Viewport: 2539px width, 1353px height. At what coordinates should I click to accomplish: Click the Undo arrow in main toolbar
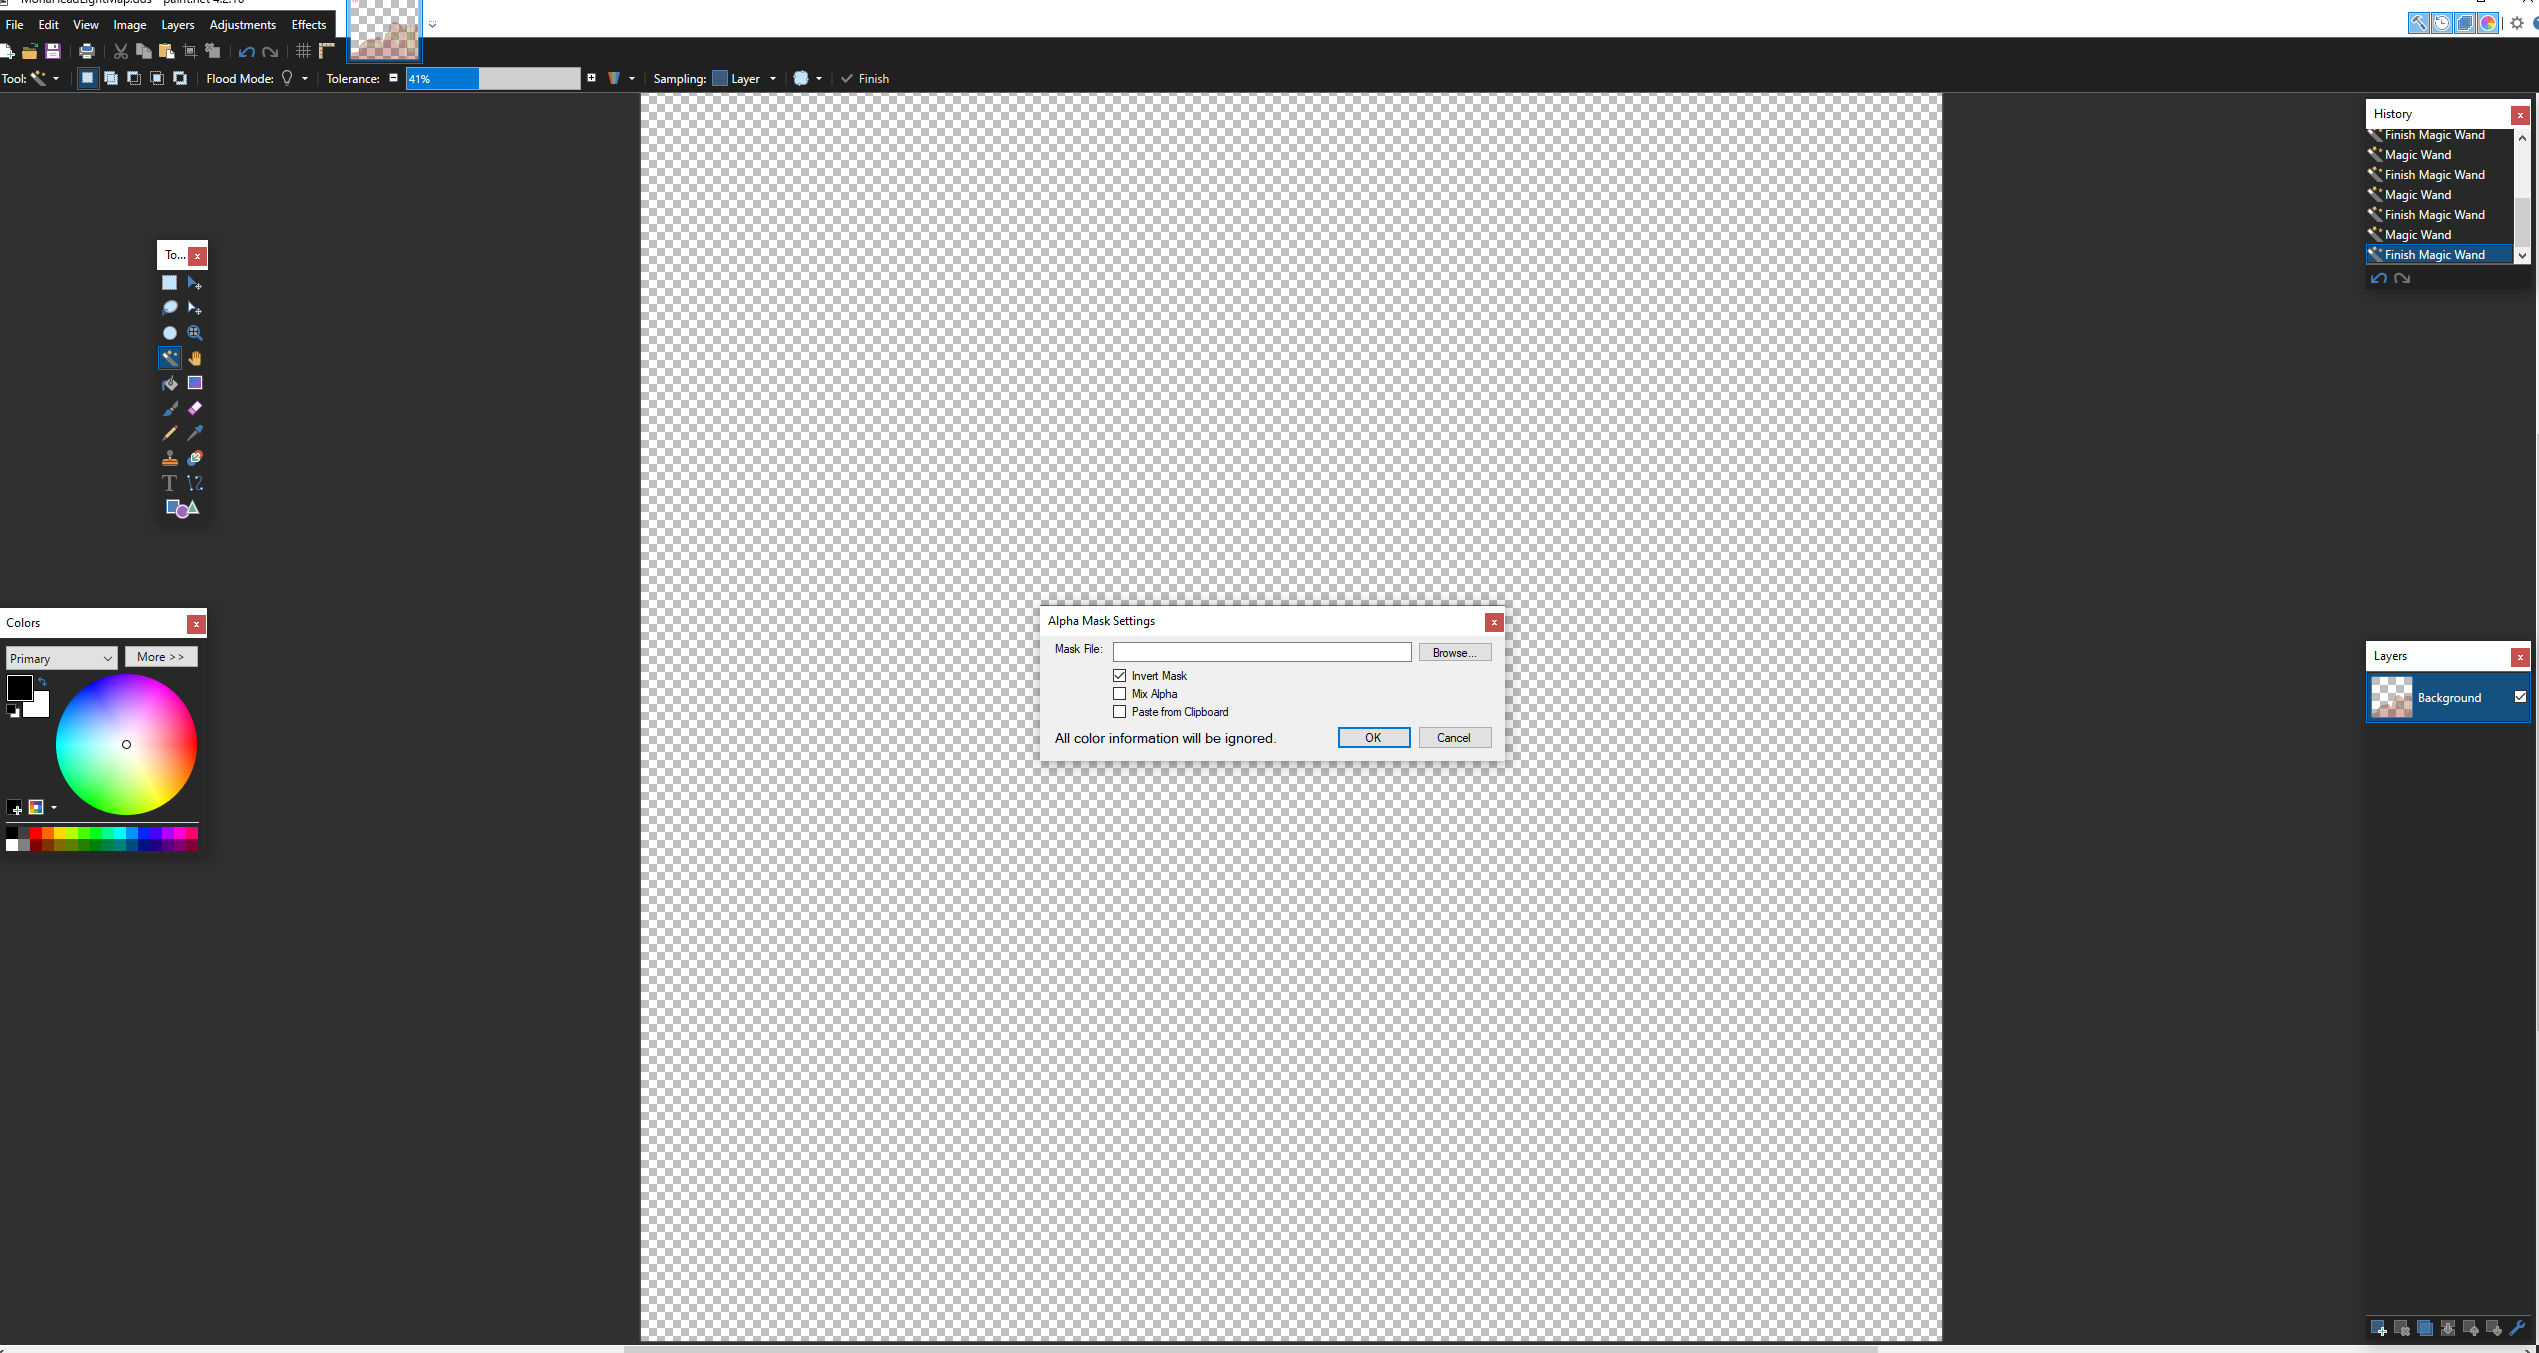246,51
